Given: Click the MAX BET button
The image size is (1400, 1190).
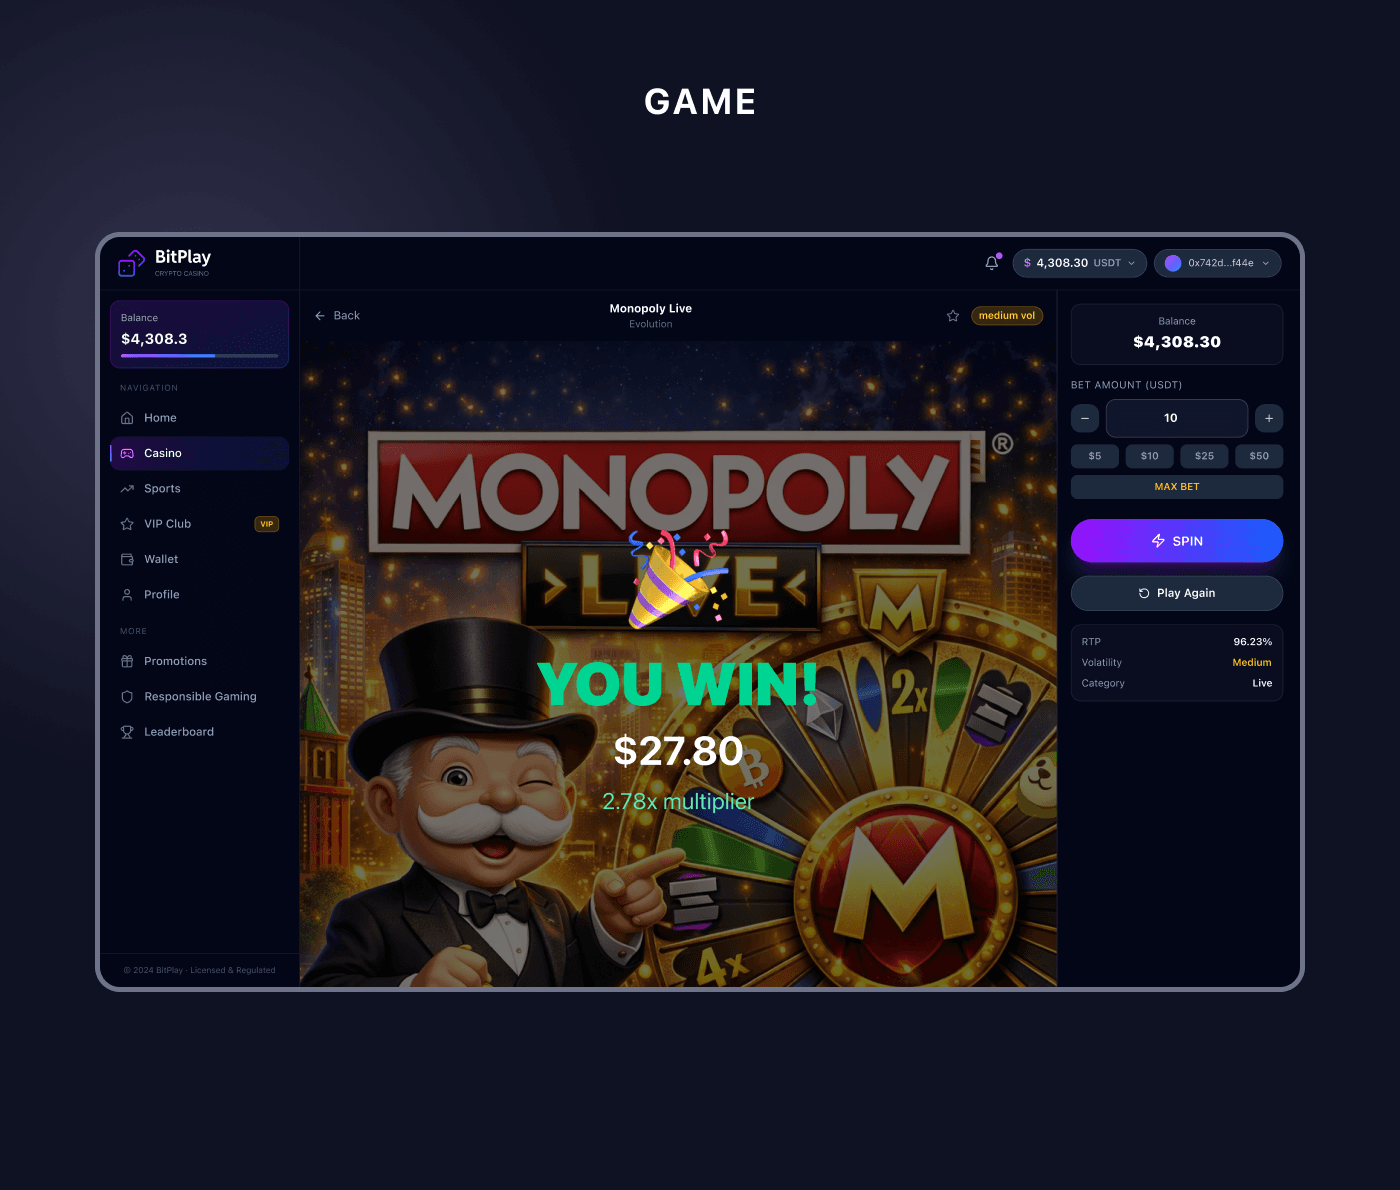Looking at the screenshot, I should point(1177,487).
